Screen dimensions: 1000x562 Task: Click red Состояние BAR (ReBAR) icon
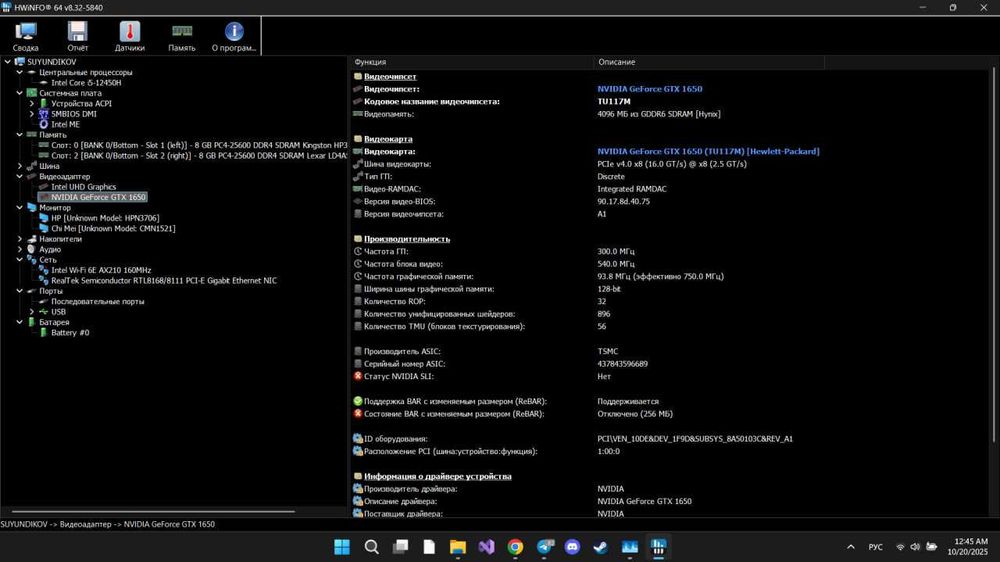pyautogui.click(x=358, y=414)
